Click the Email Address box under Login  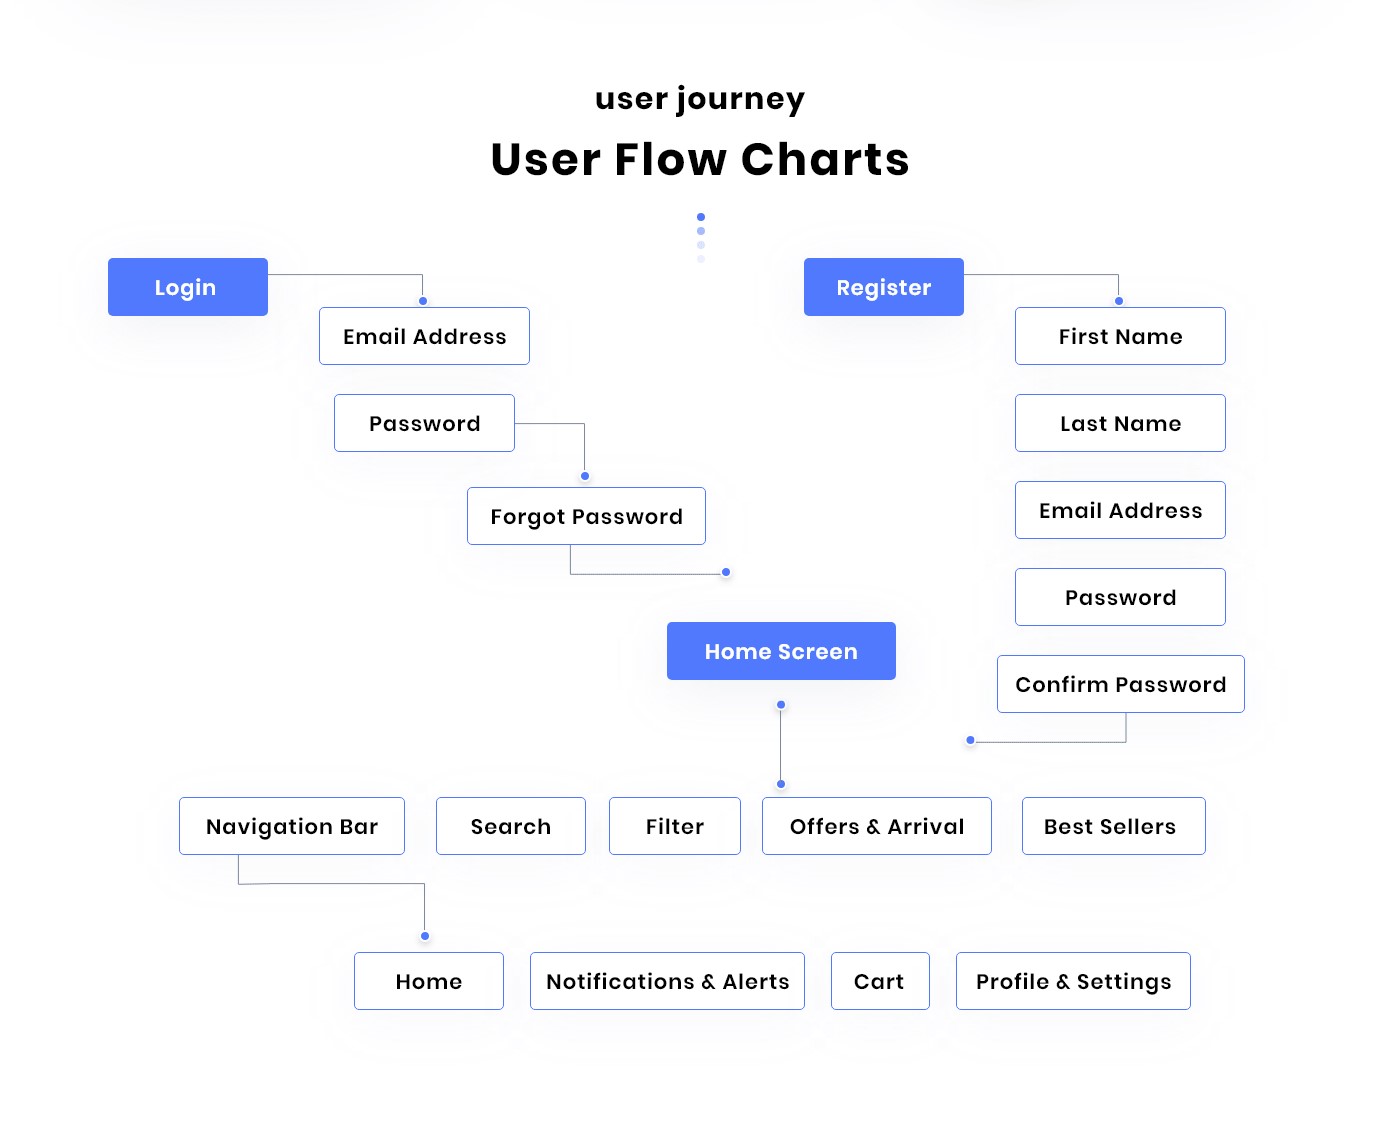(x=424, y=336)
